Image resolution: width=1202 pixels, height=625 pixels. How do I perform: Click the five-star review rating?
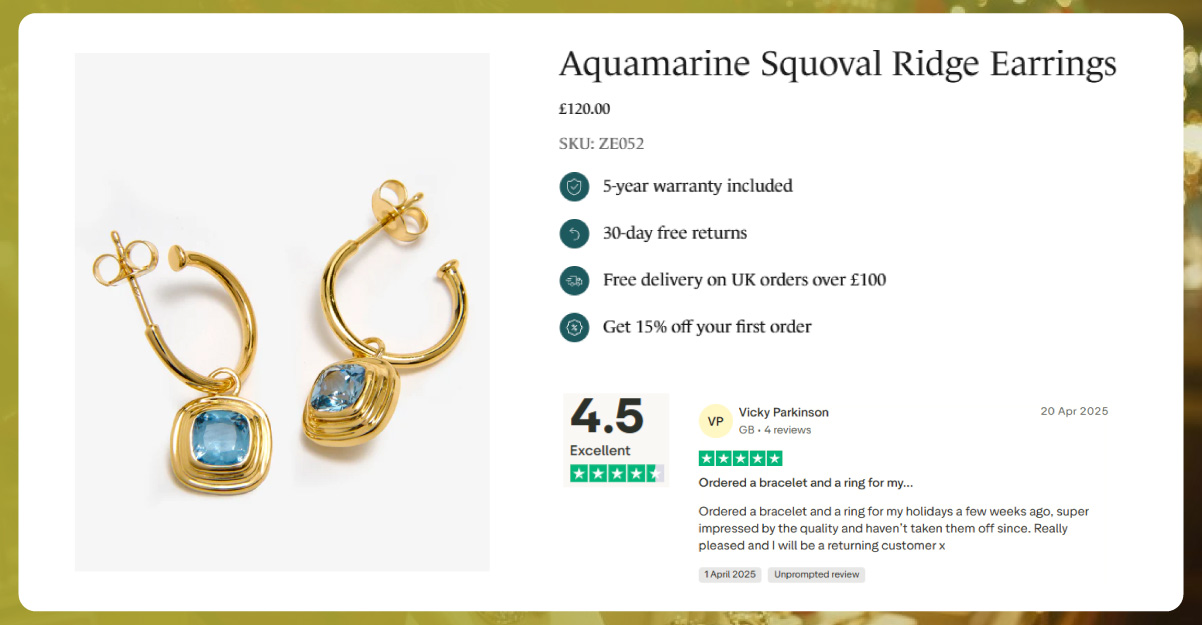tap(740, 458)
